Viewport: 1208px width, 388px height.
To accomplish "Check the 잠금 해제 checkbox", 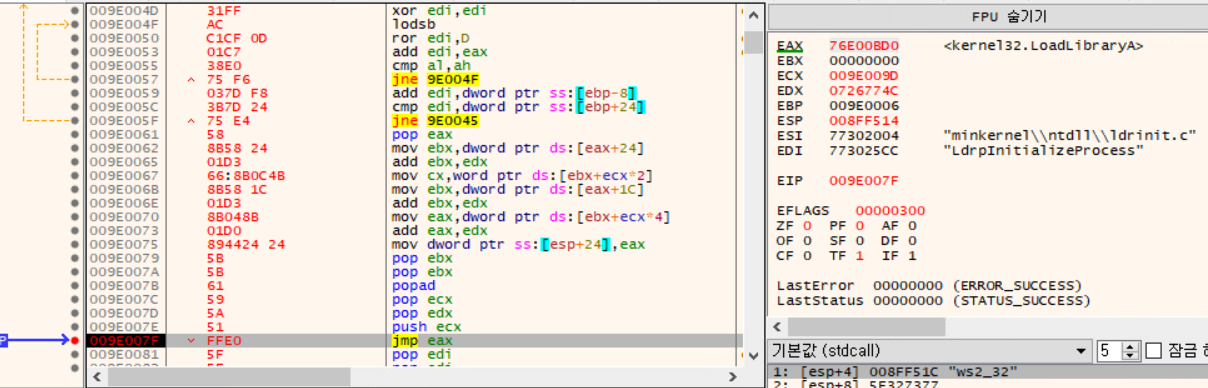I will click(x=1153, y=352).
